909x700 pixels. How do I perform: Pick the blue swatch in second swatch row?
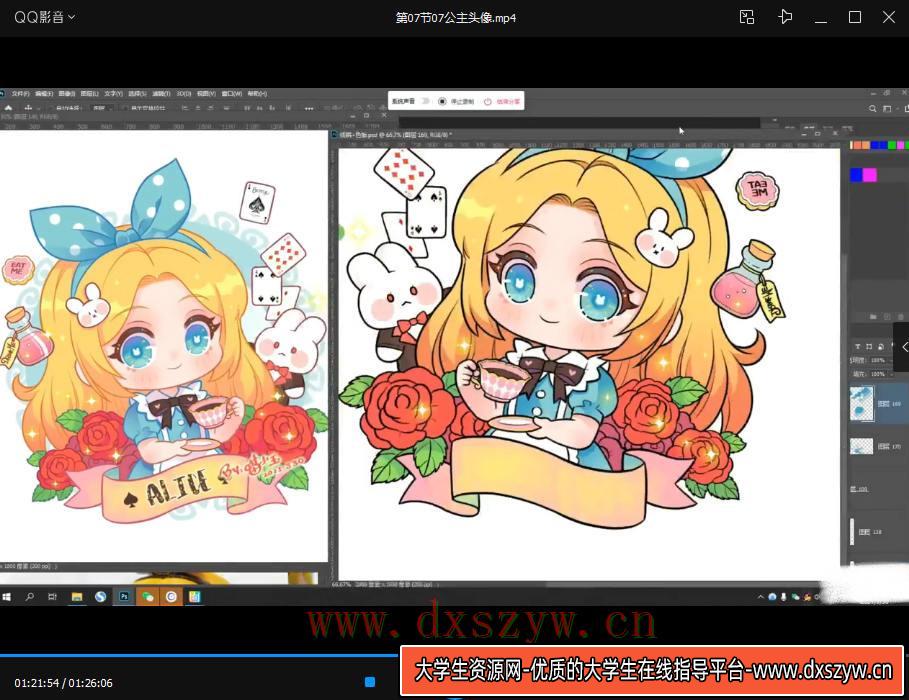(856, 175)
